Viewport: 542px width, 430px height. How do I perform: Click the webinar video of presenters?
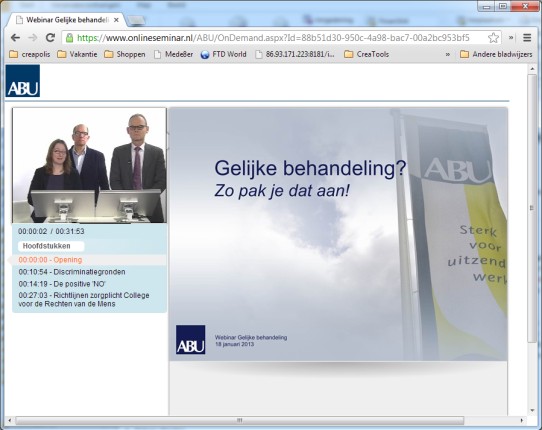pyautogui.click(x=90, y=165)
